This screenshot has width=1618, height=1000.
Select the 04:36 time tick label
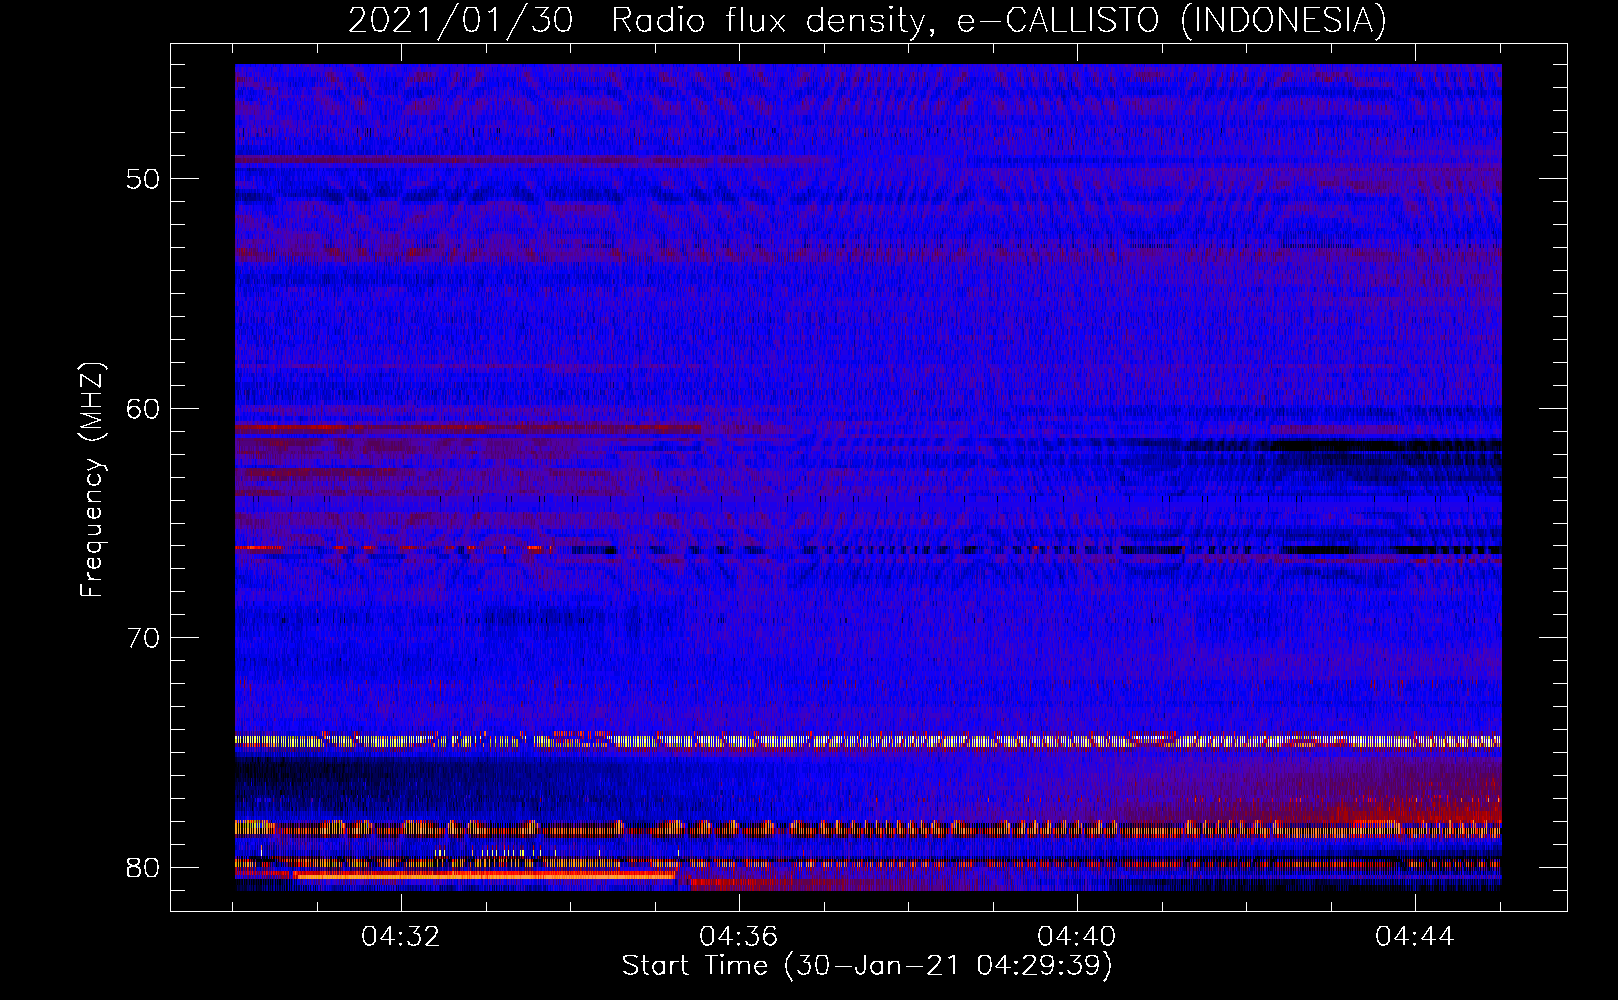[x=739, y=937]
